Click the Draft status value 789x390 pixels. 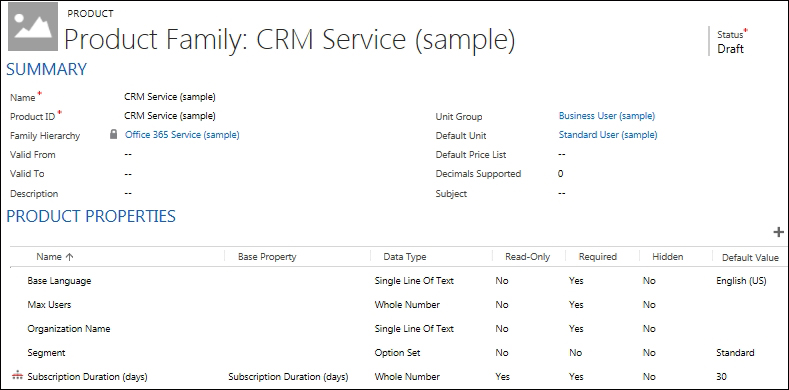click(x=730, y=49)
